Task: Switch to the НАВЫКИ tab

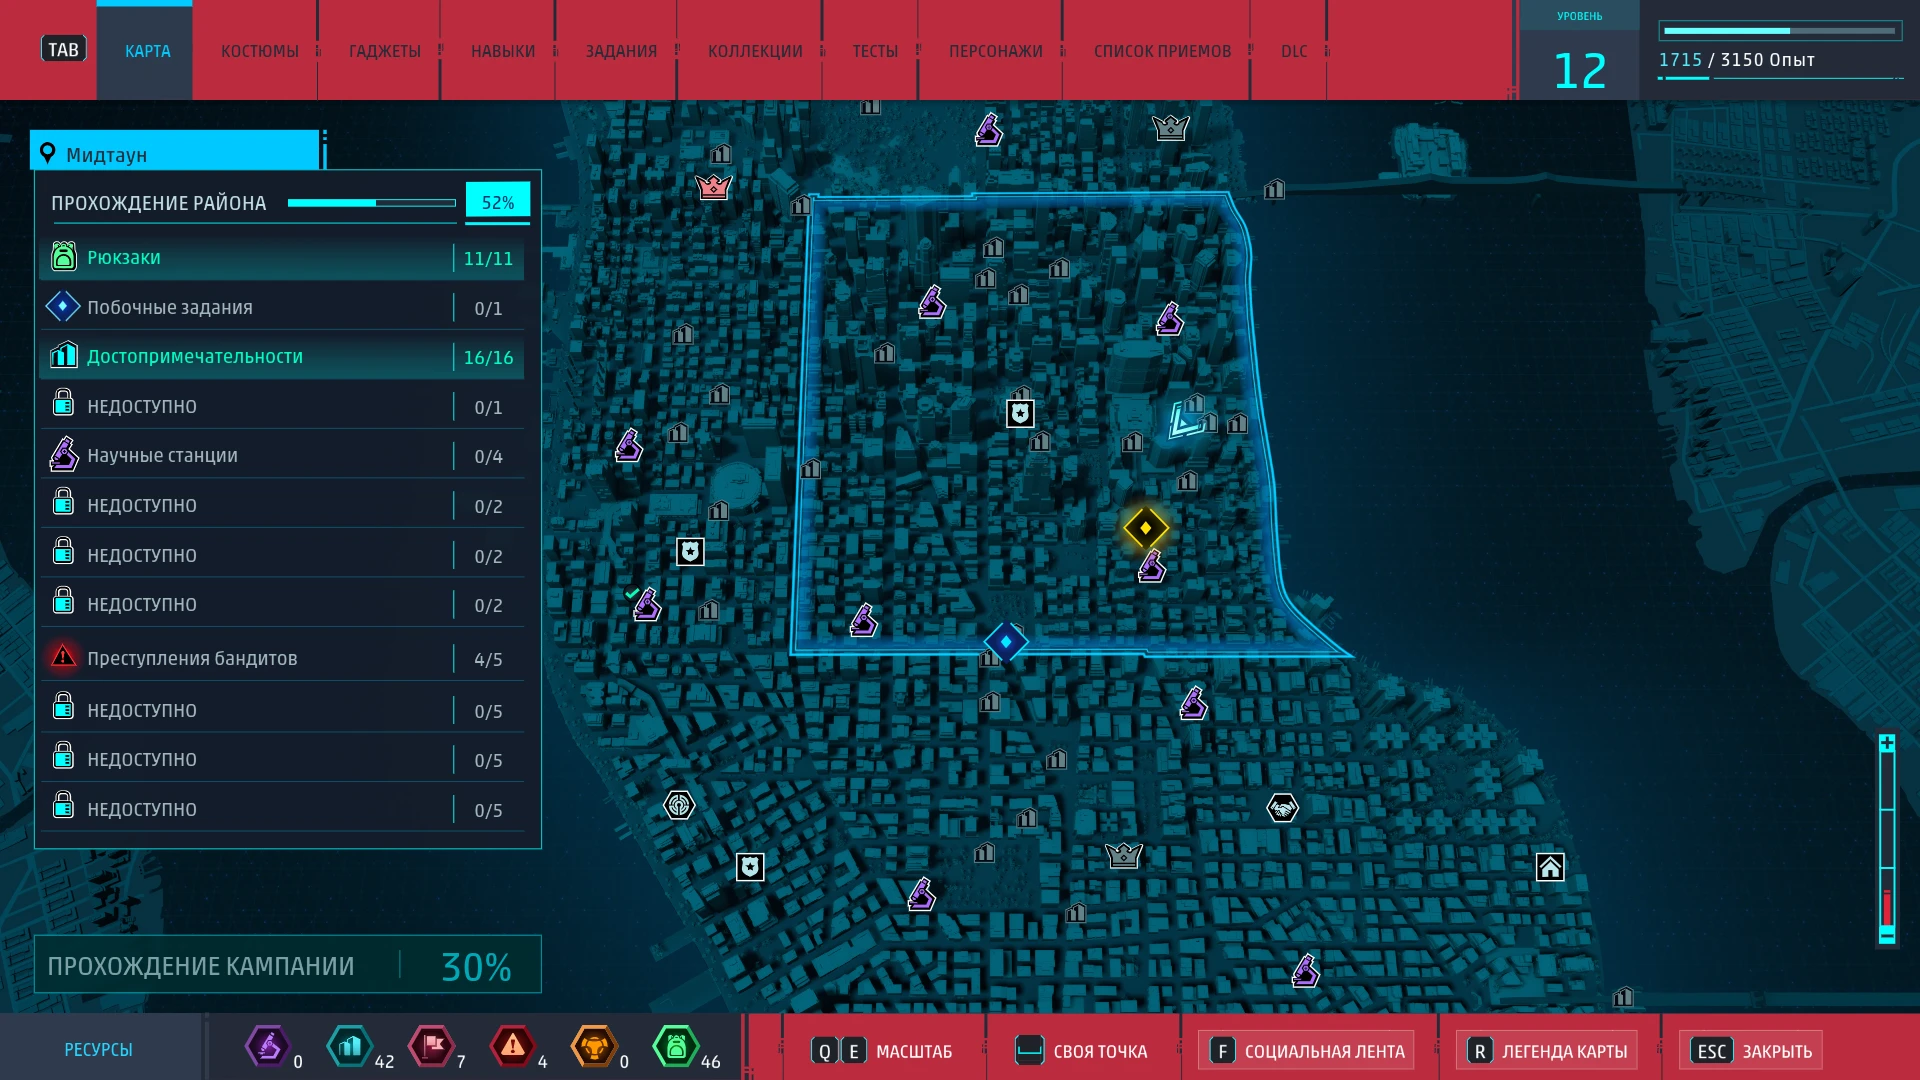Action: 503,51
